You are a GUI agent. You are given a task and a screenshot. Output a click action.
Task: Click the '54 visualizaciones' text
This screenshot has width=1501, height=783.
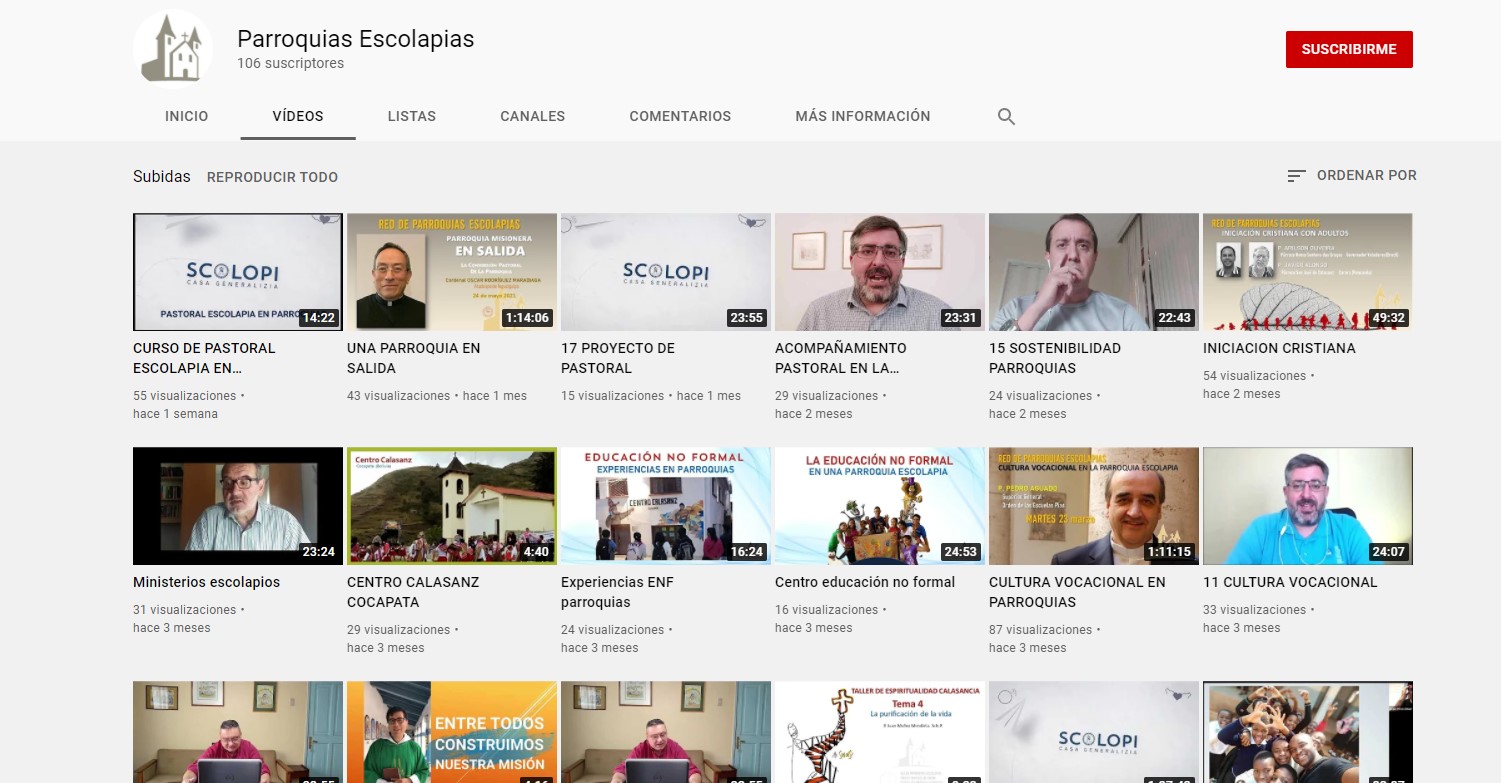pos(1255,376)
